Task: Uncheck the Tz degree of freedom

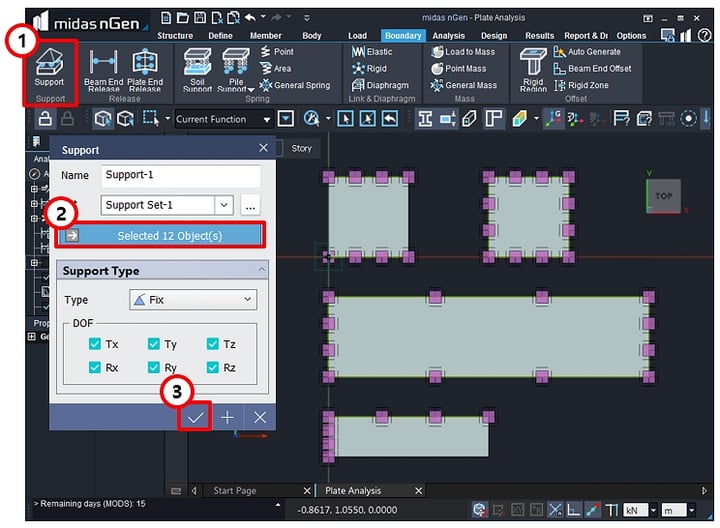Action: [212, 344]
